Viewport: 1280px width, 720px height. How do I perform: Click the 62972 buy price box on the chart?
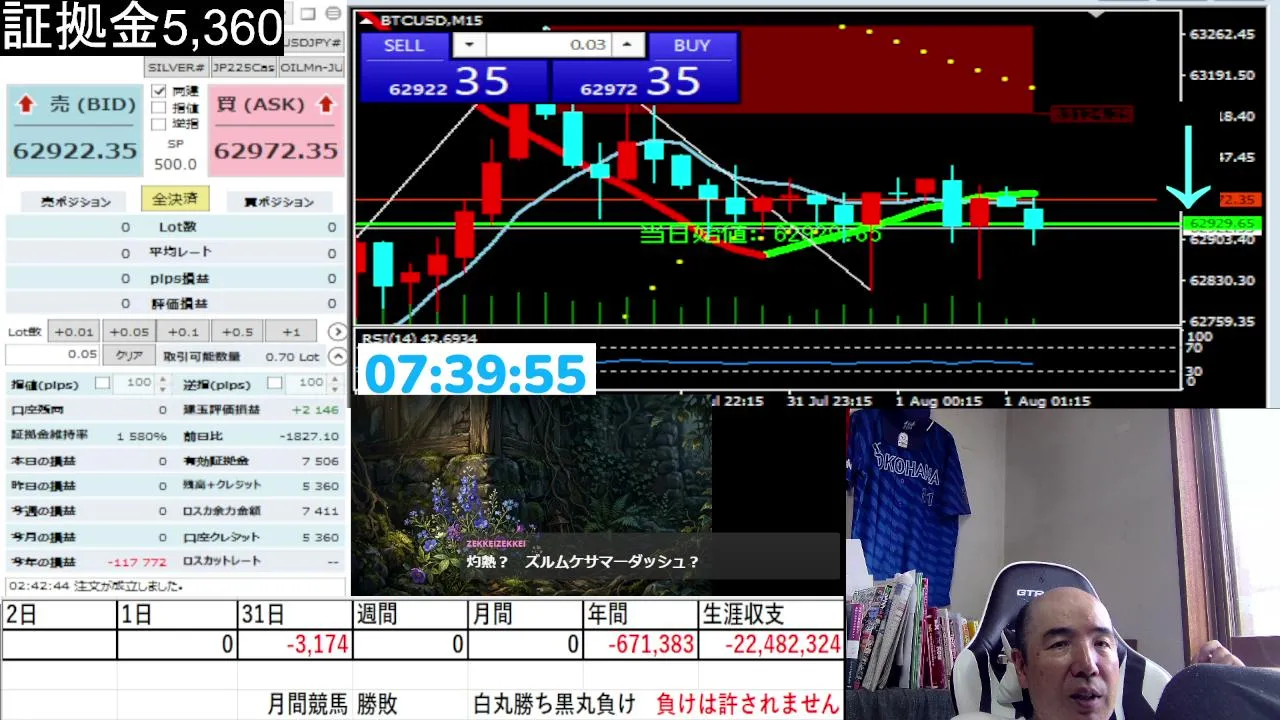click(x=645, y=81)
